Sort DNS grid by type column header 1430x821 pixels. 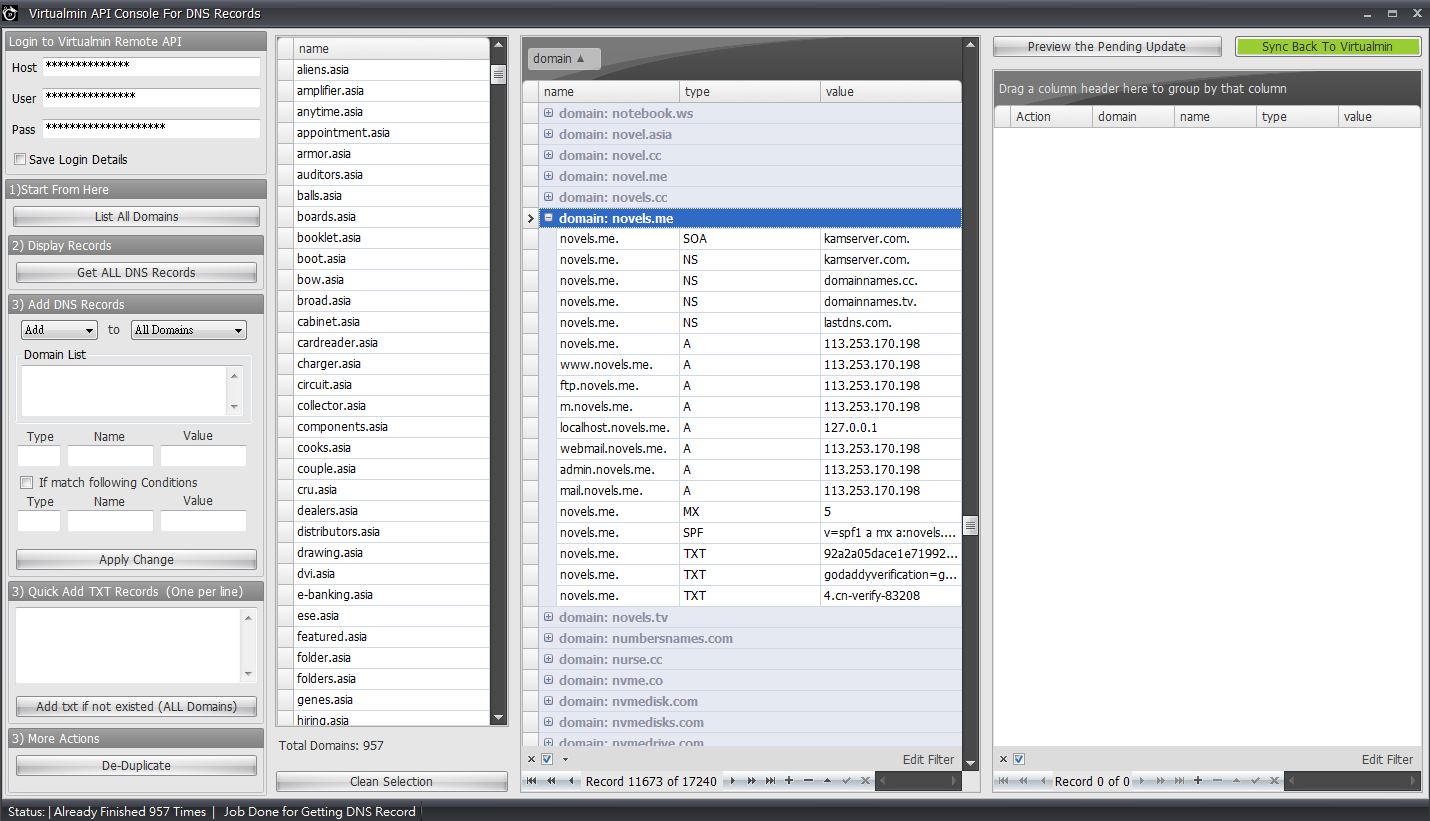pyautogui.click(x=750, y=91)
